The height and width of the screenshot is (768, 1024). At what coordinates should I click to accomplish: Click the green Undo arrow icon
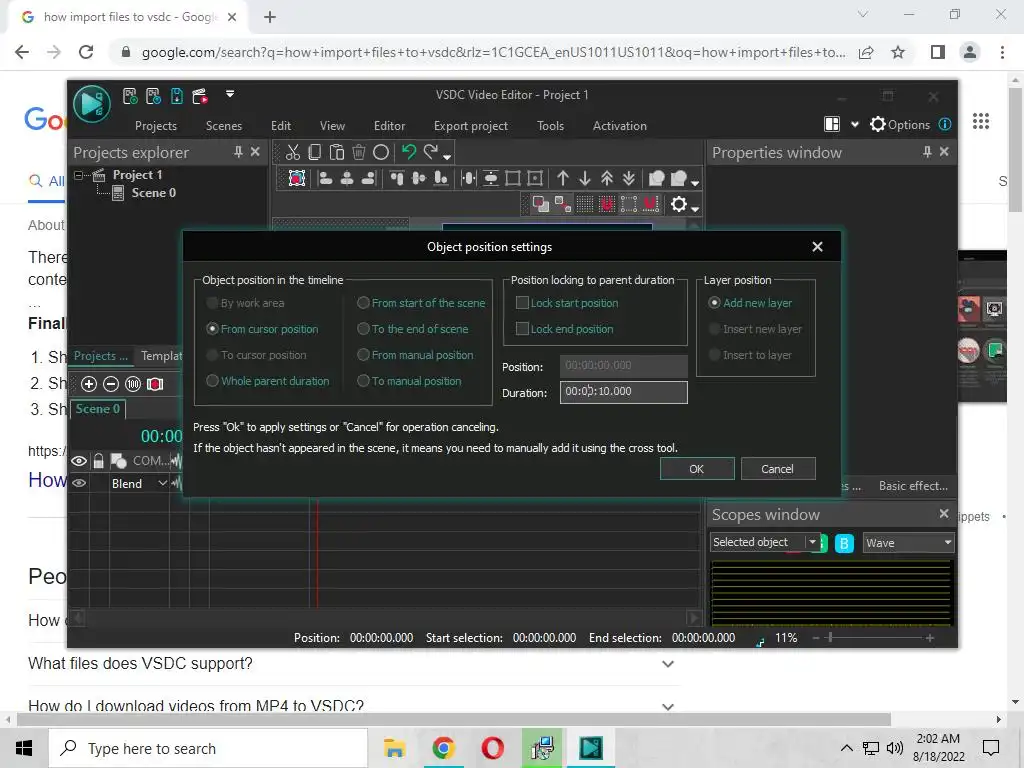(x=409, y=153)
